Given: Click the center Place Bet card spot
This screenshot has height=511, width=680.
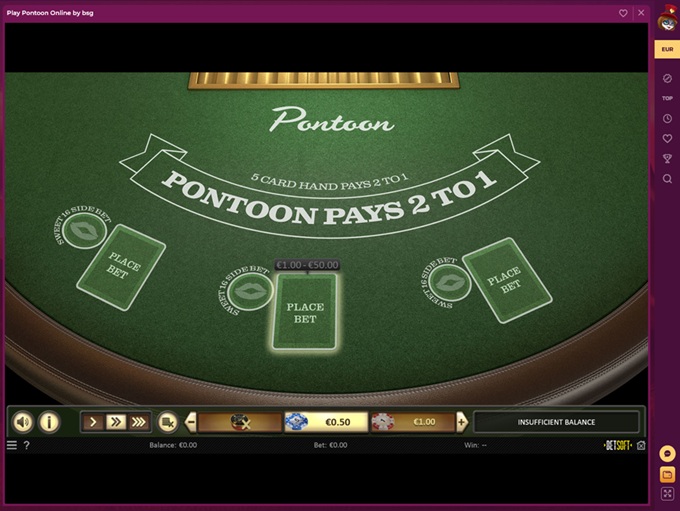Looking at the screenshot, I should click(305, 311).
